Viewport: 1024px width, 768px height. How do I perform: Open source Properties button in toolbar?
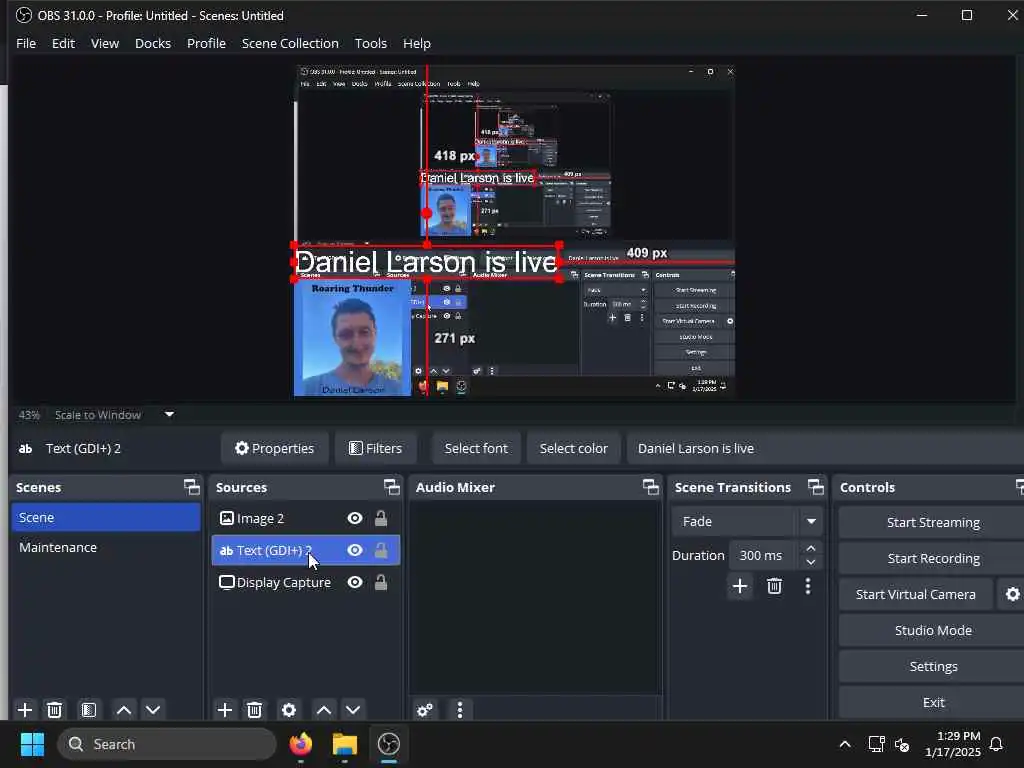tap(274, 448)
